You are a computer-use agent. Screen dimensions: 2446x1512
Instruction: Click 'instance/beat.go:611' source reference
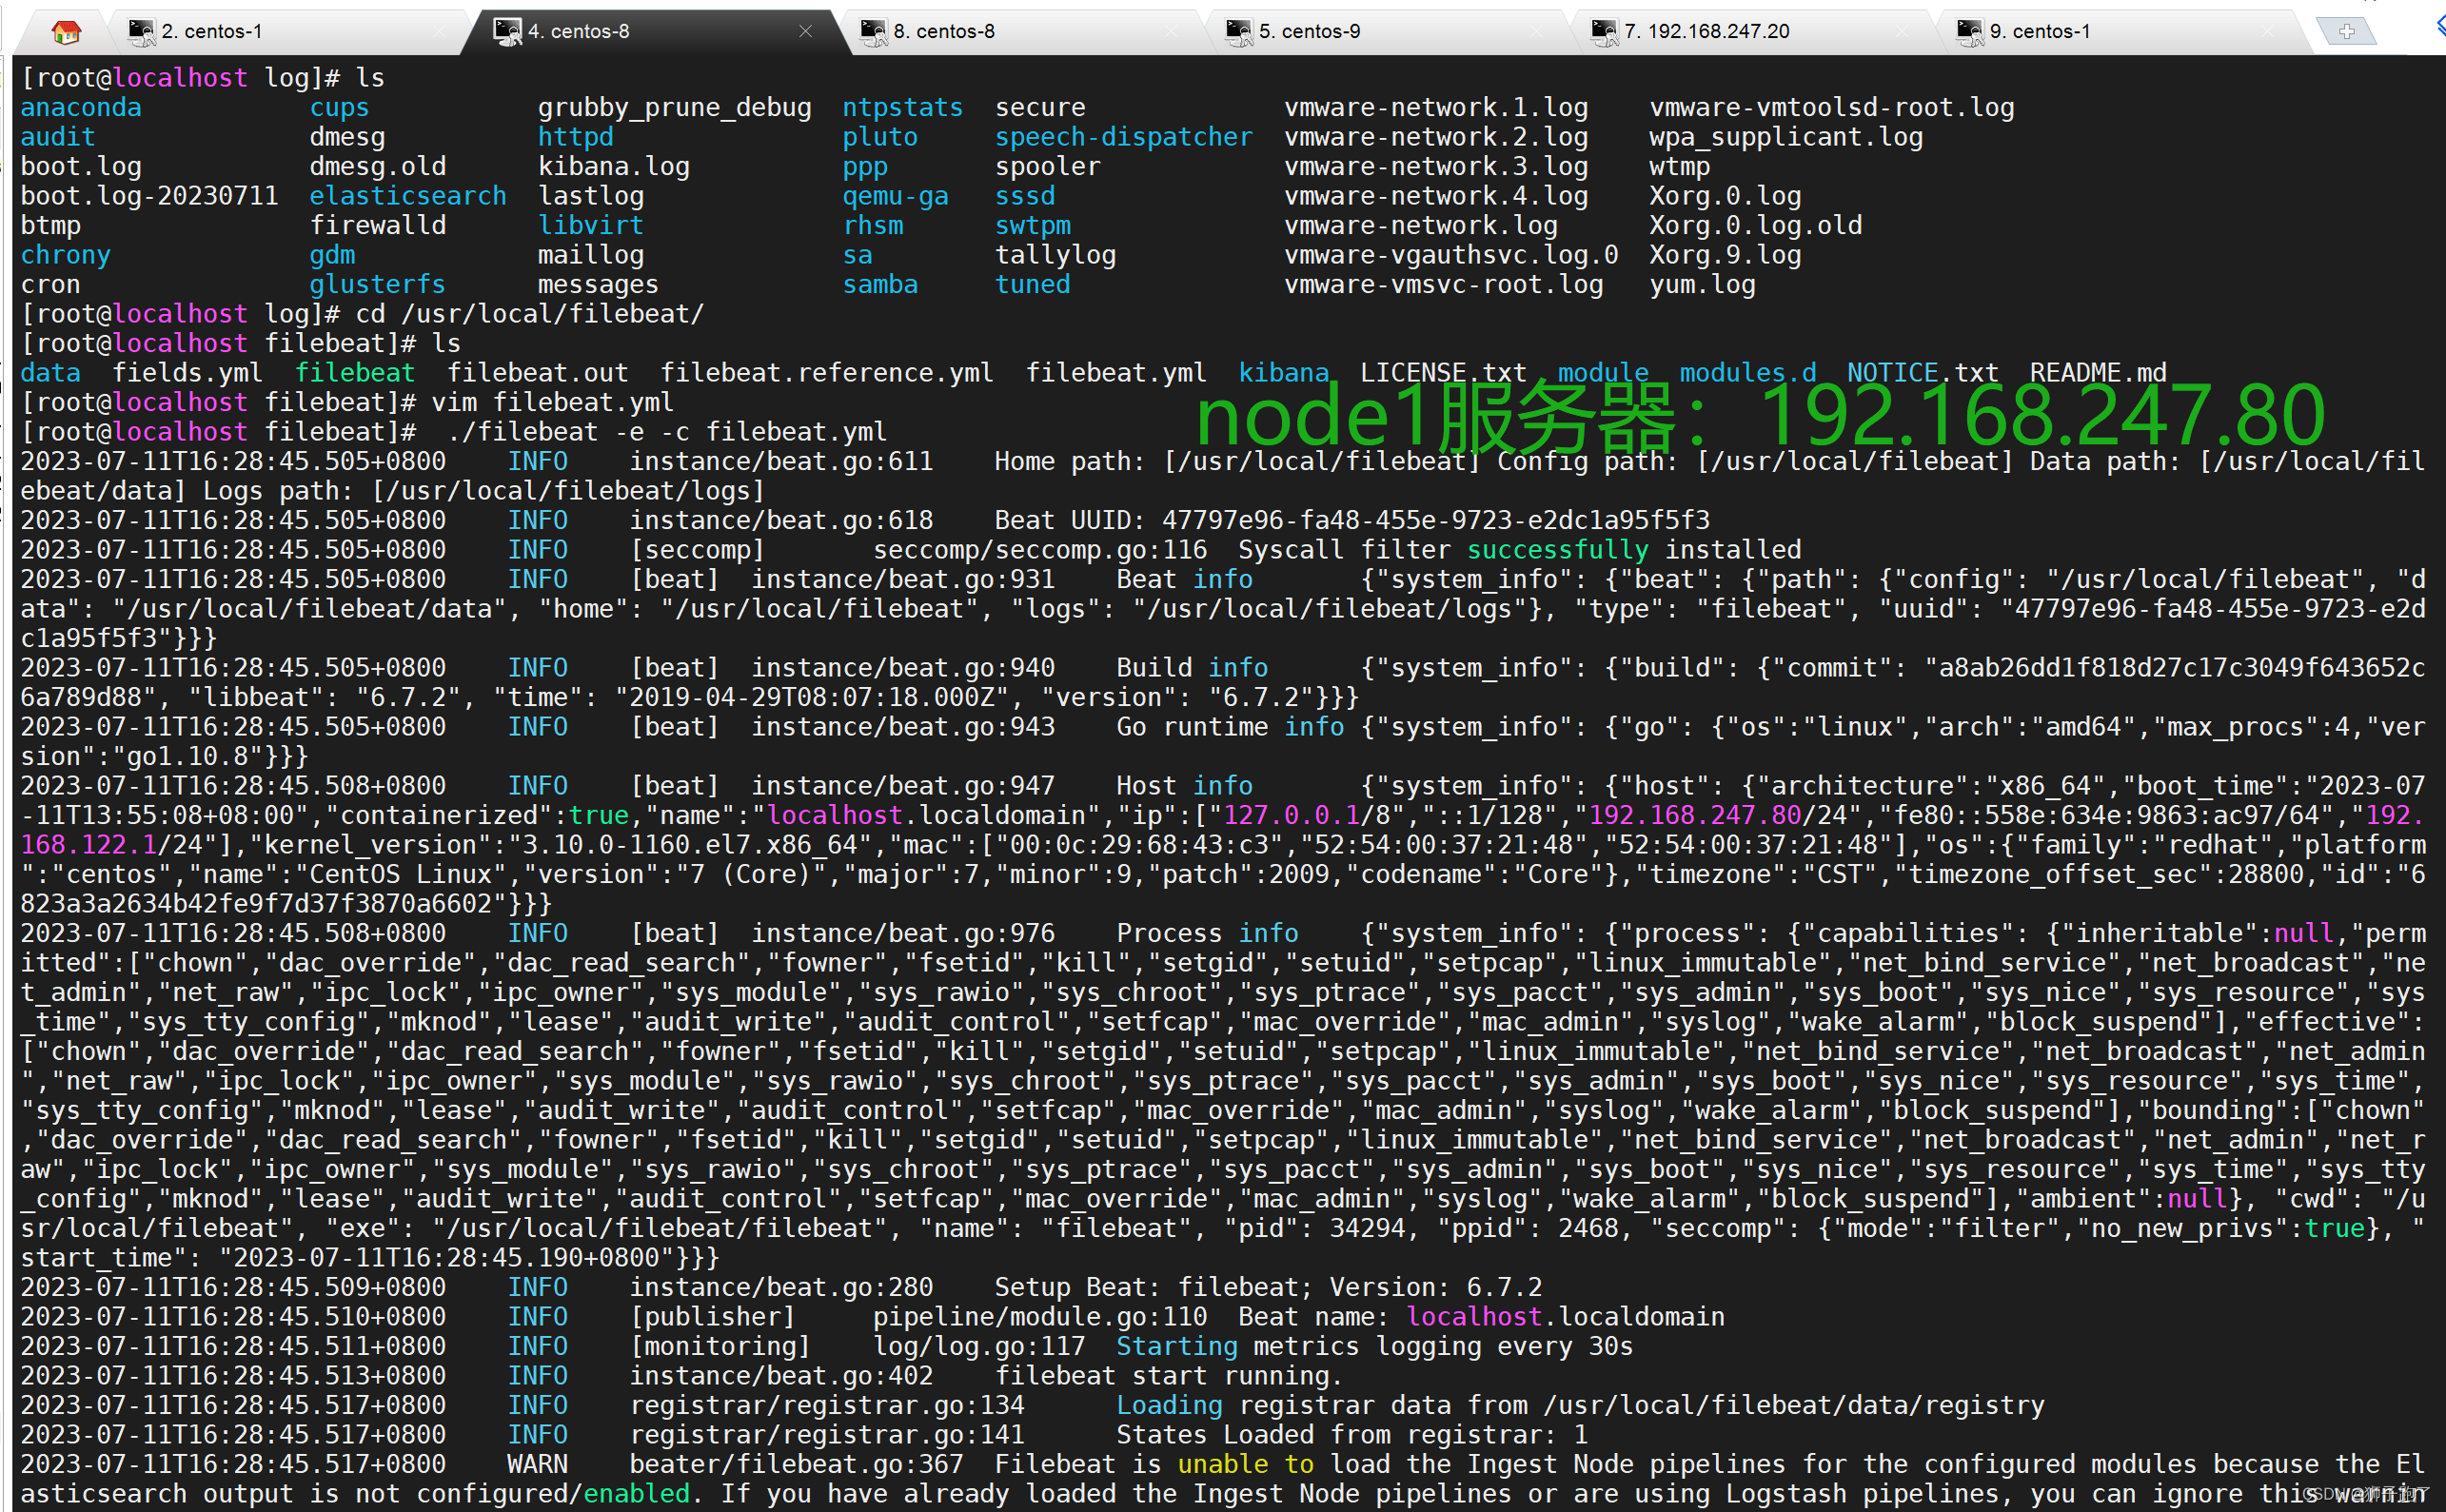pos(781,461)
